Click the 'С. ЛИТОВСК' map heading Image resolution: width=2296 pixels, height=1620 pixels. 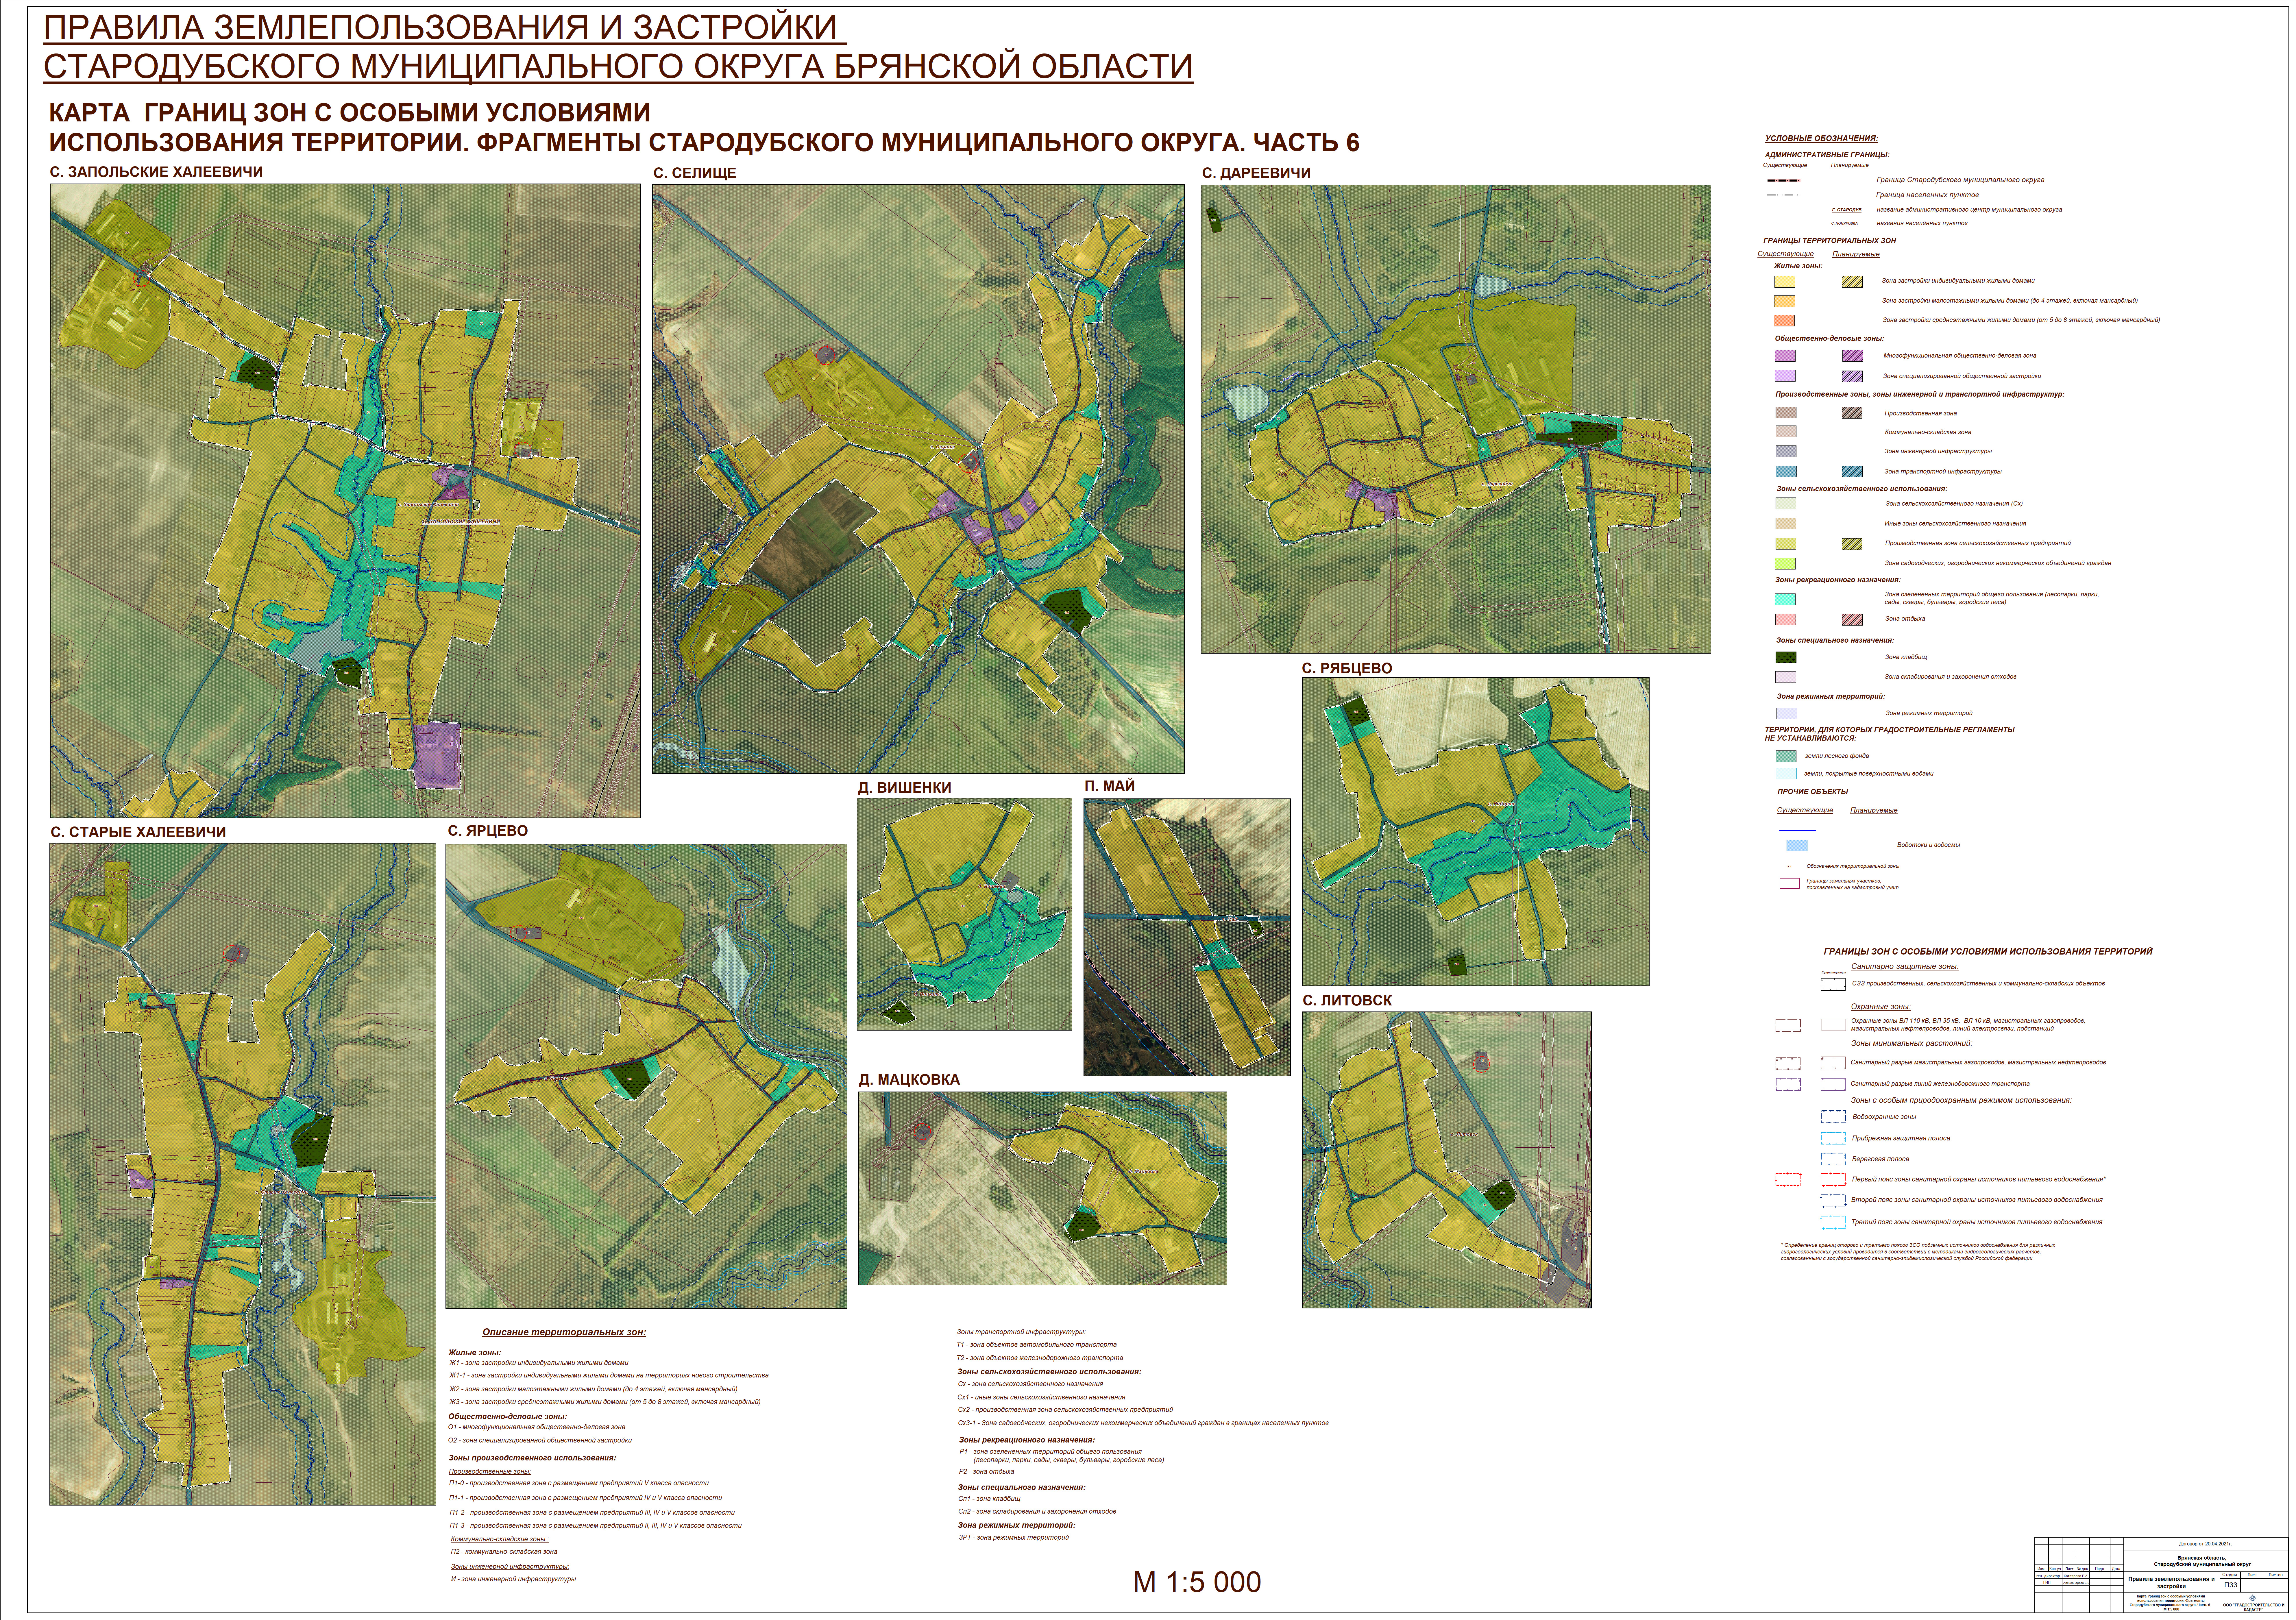click(x=1347, y=1000)
